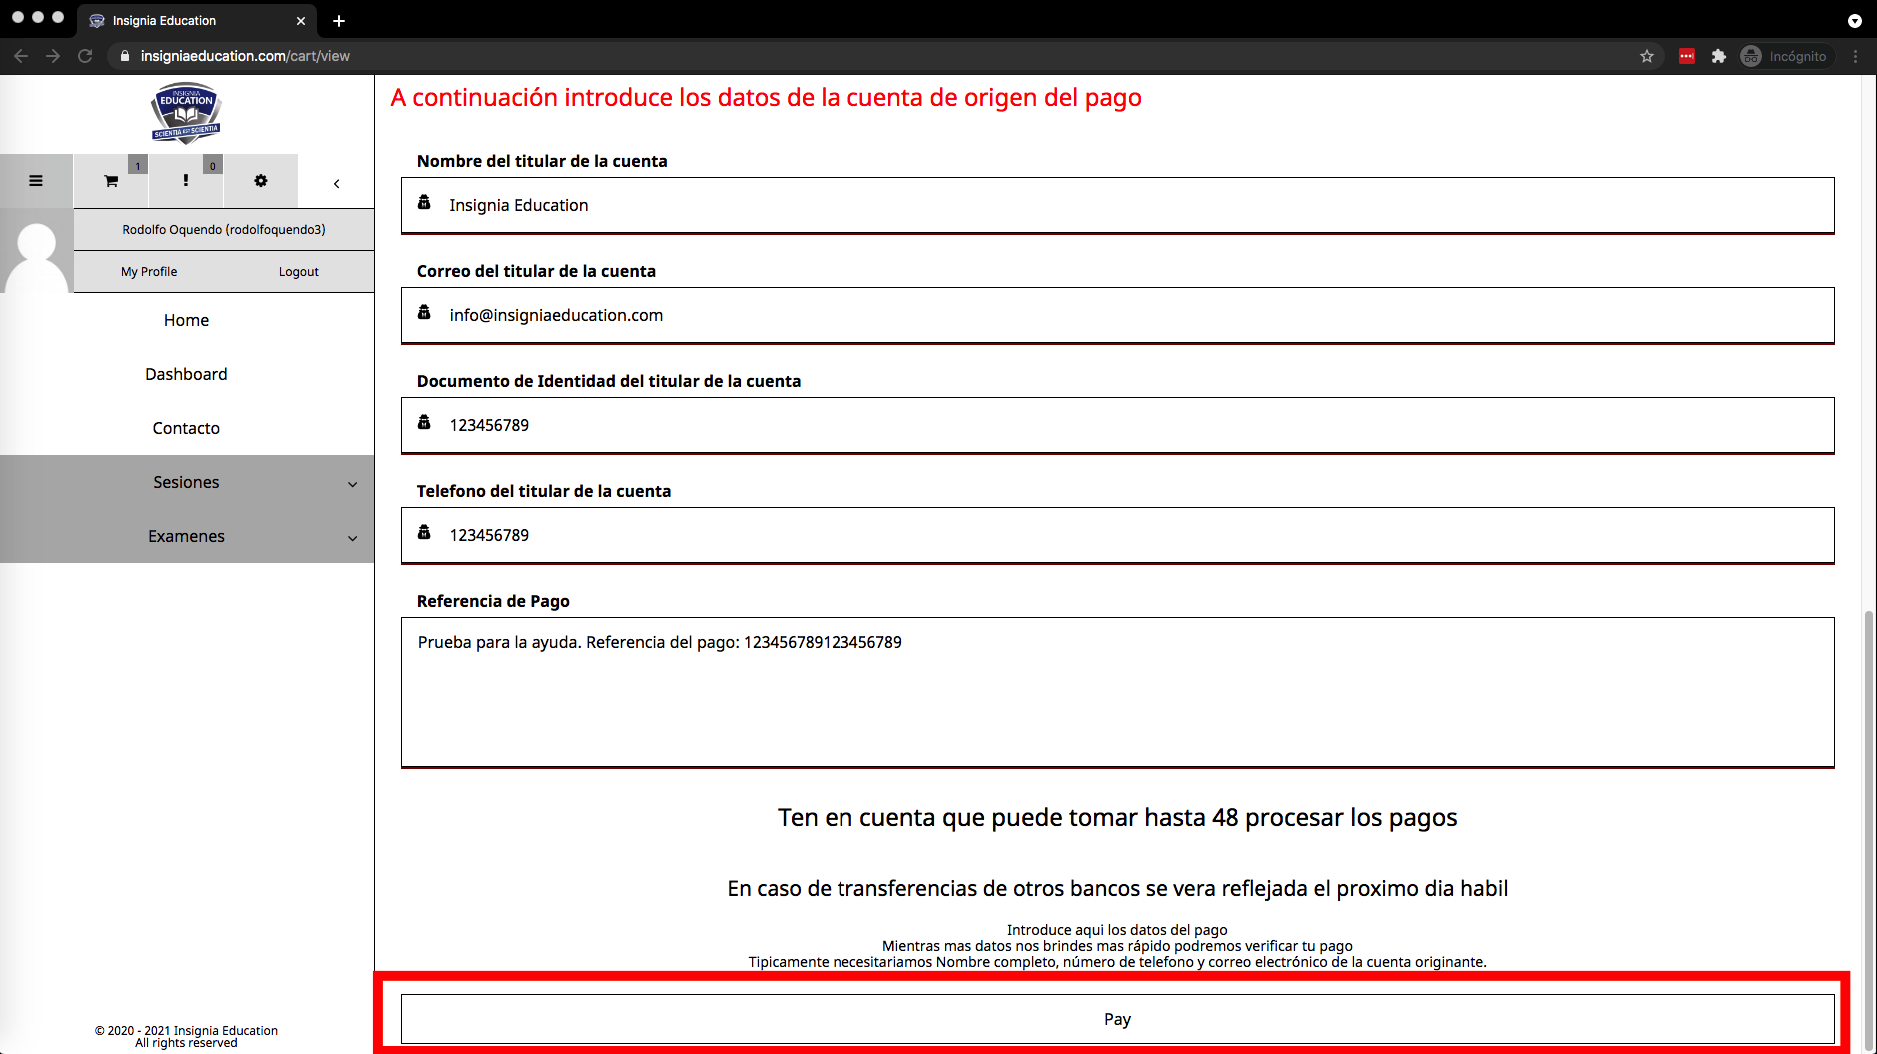1877x1054 pixels.
Task: Bookmark this page with star icon
Action: point(1647,56)
